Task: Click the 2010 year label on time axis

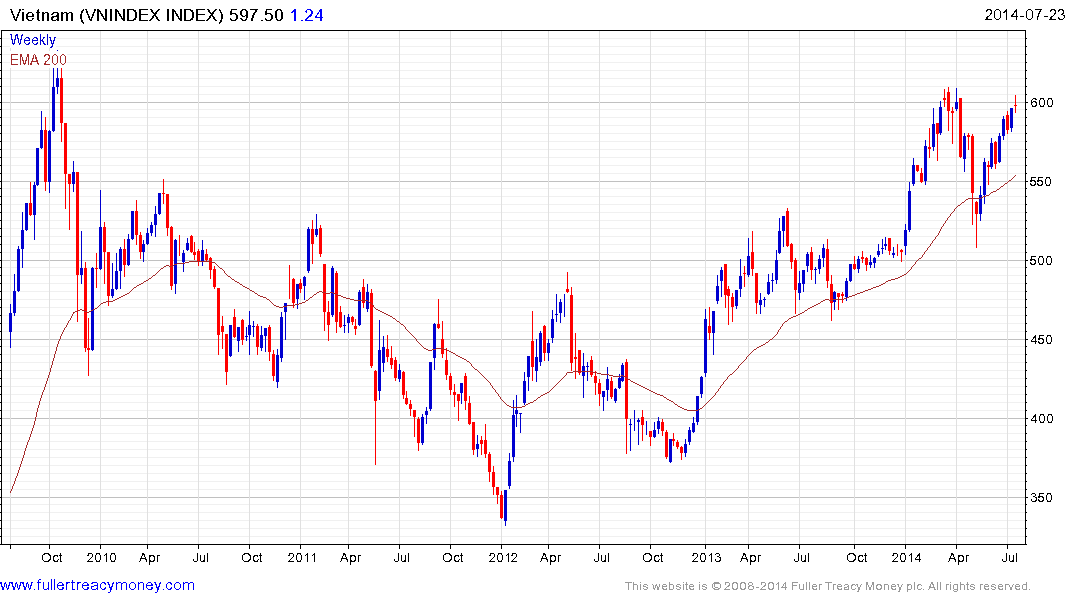Action: [x=101, y=557]
